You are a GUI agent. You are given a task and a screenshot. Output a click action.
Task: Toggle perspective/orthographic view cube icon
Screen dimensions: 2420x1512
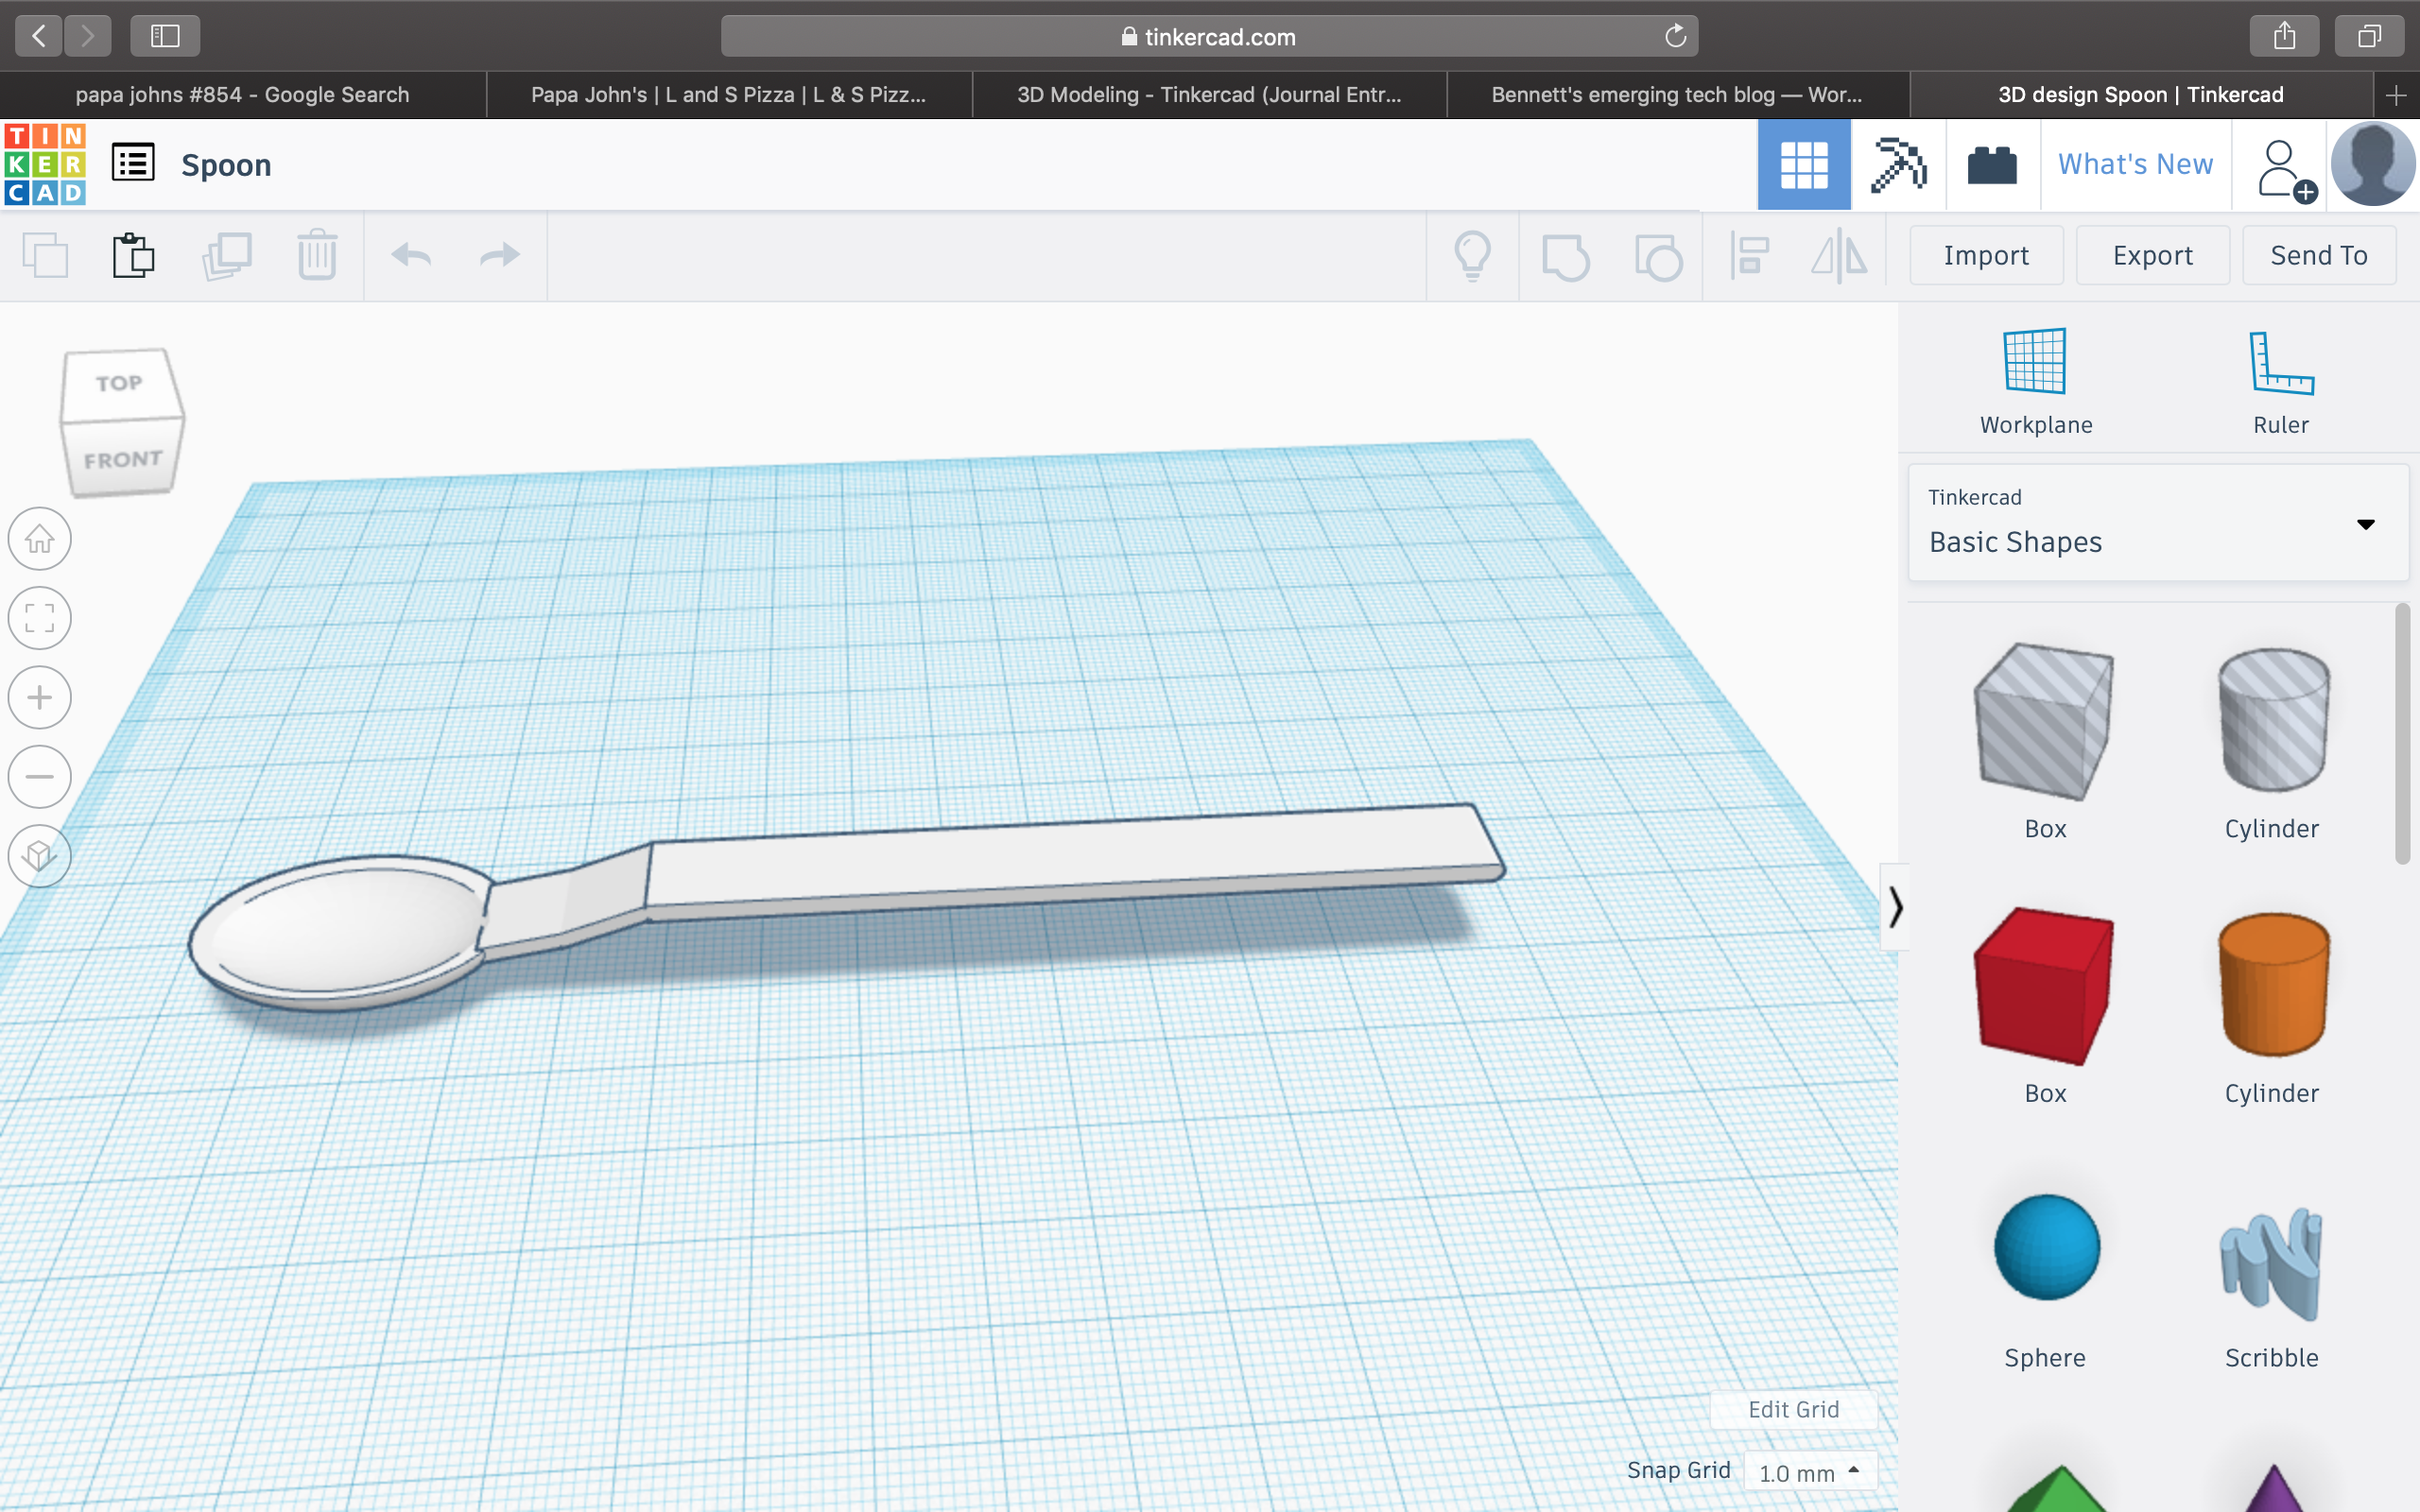pos(40,855)
